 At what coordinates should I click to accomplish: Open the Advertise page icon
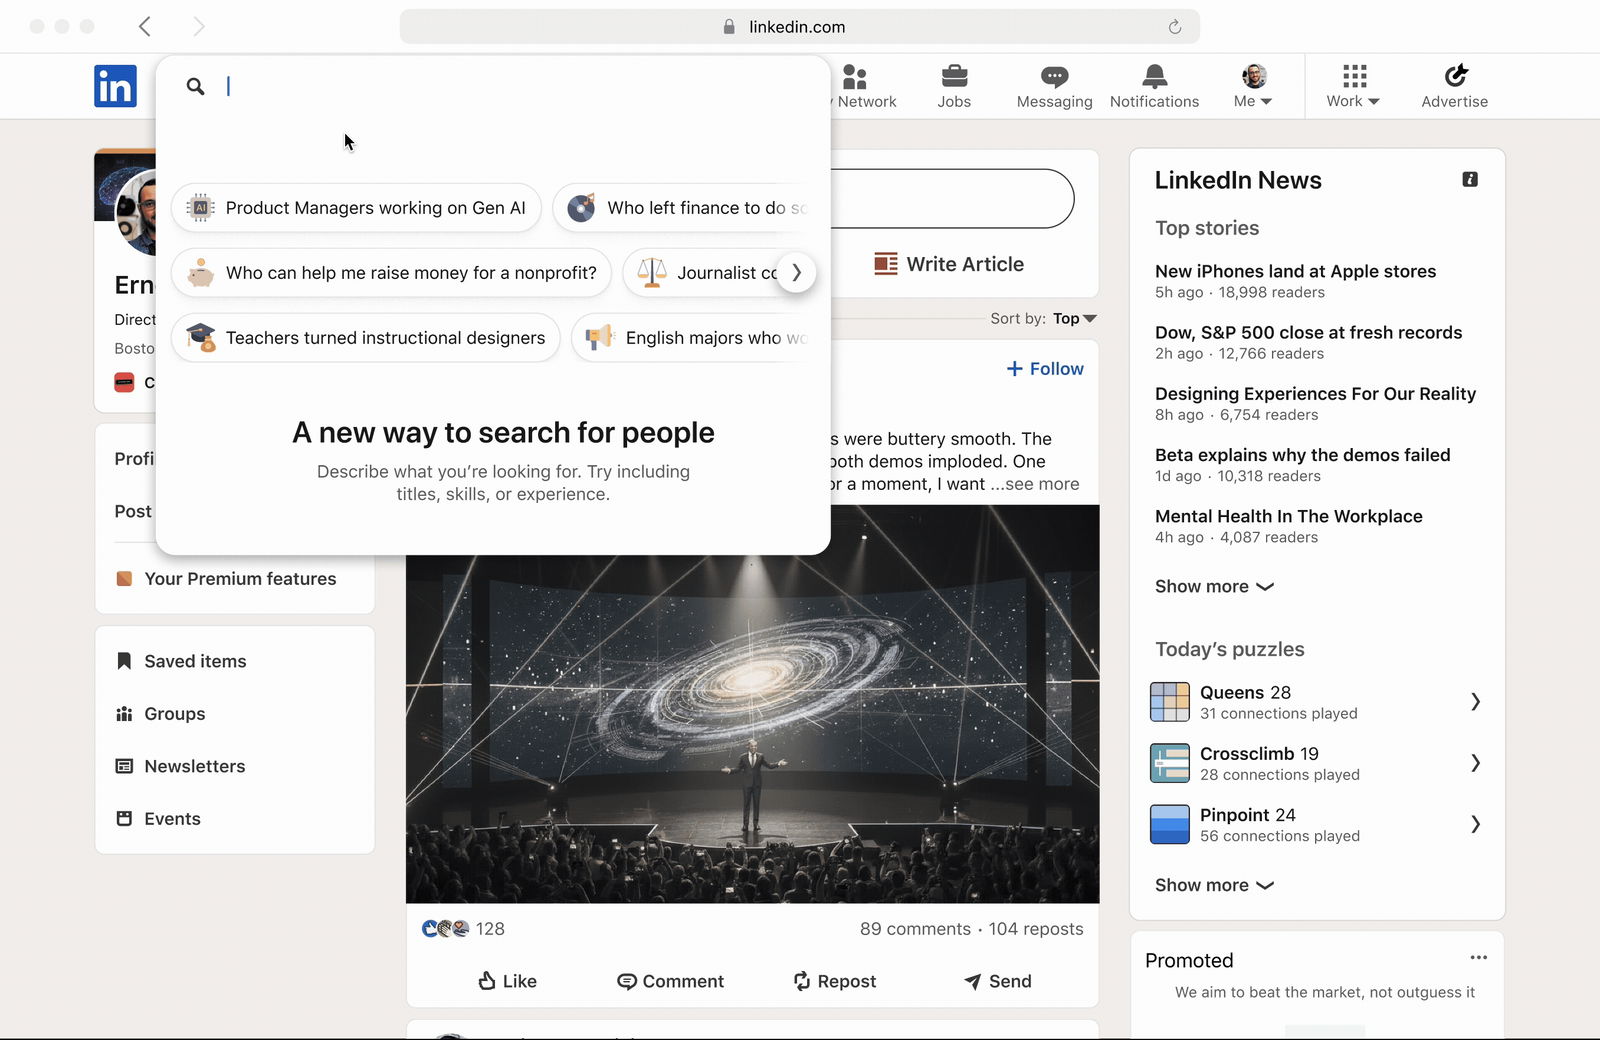tap(1455, 75)
